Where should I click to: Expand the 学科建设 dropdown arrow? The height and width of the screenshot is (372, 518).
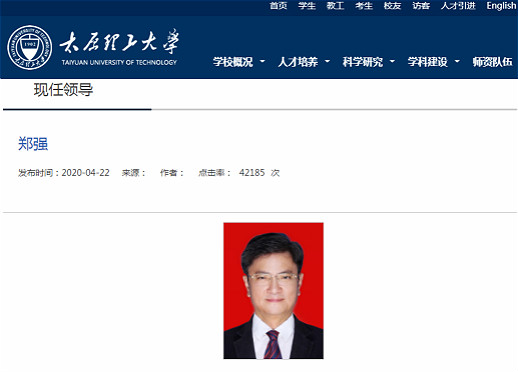tap(457, 61)
